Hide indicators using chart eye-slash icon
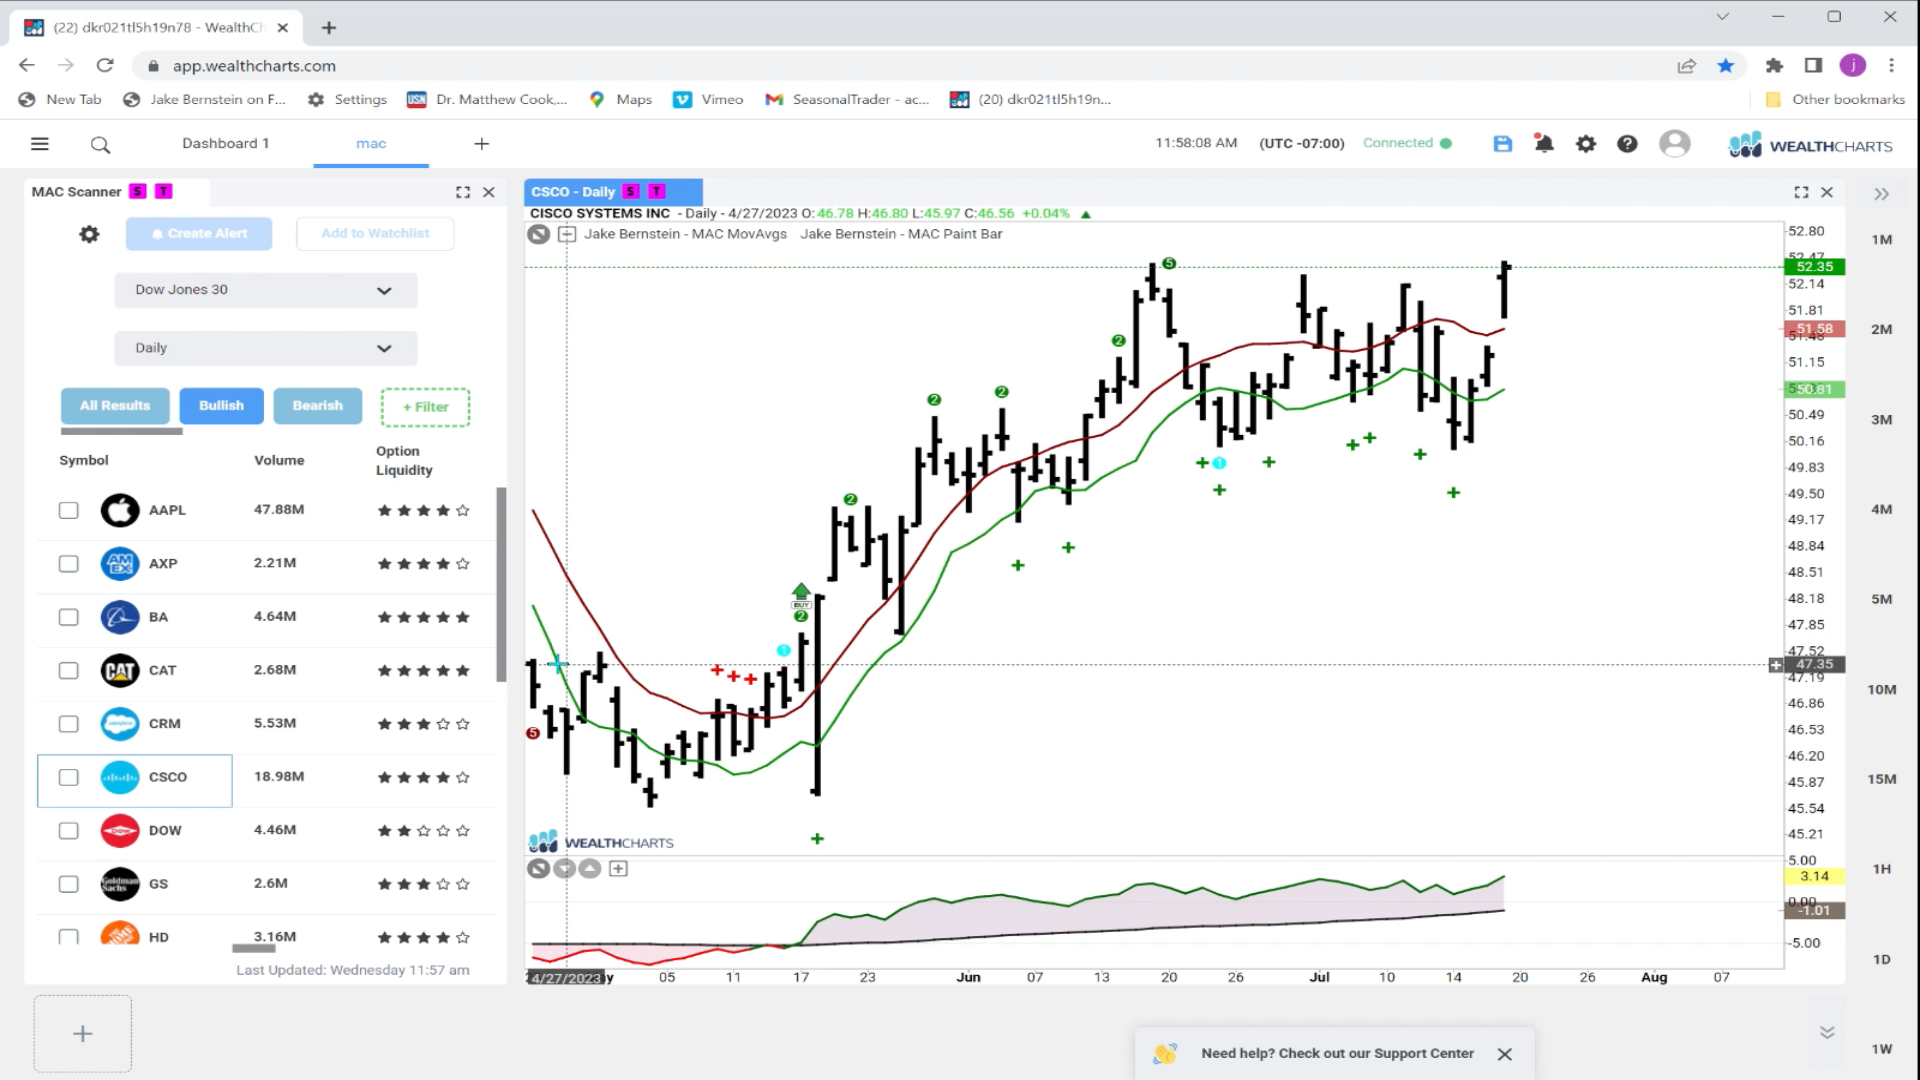This screenshot has width=1920, height=1080. pos(539,234)
